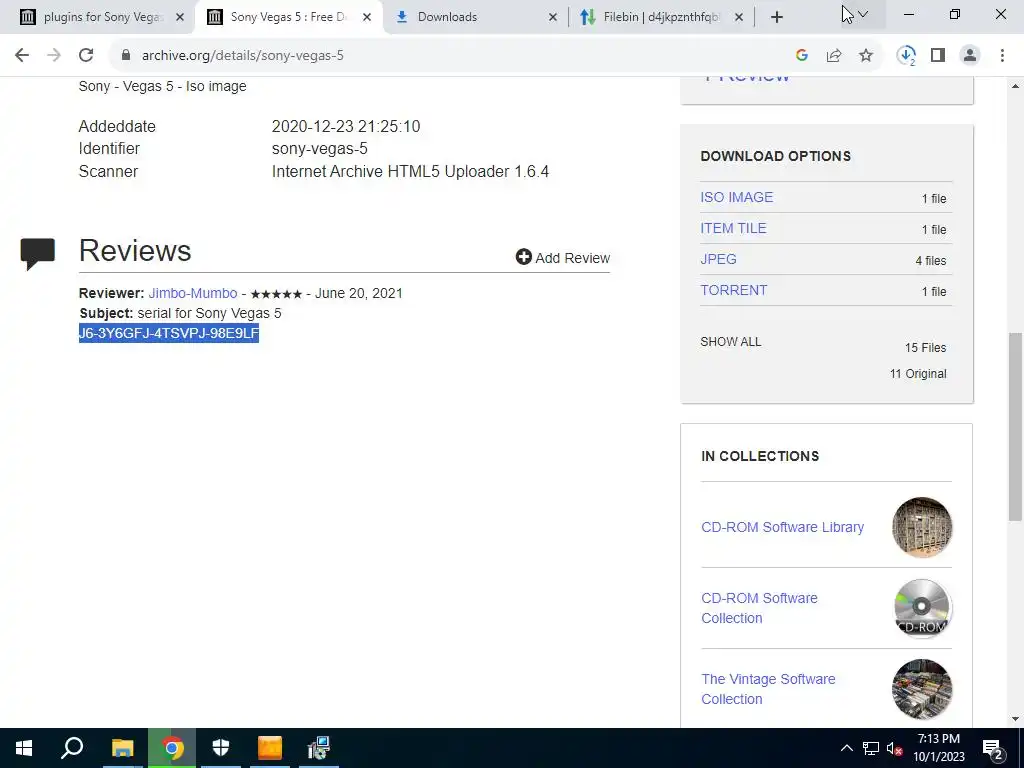The image size is (1024, 768).
Task: Click the page vertical scrollbar thumb
Action: click(x=1016, y=426)
